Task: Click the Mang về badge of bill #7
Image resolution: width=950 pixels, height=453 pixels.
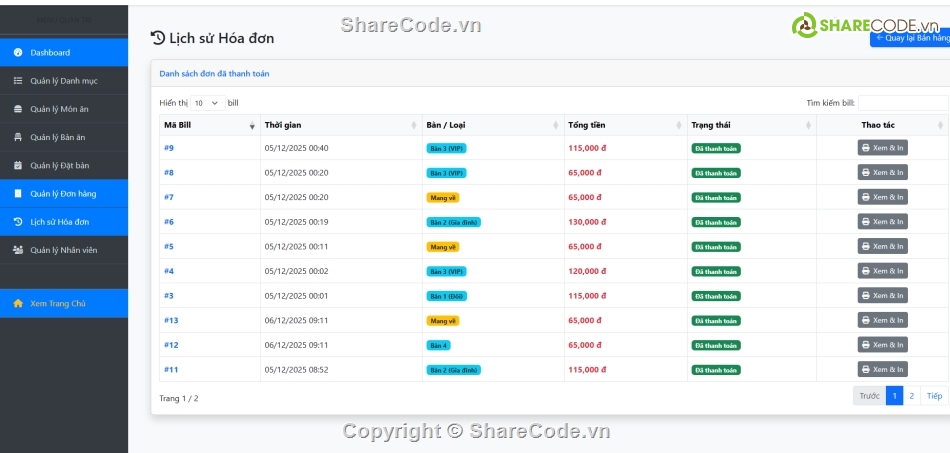Action: pos(443,197)
